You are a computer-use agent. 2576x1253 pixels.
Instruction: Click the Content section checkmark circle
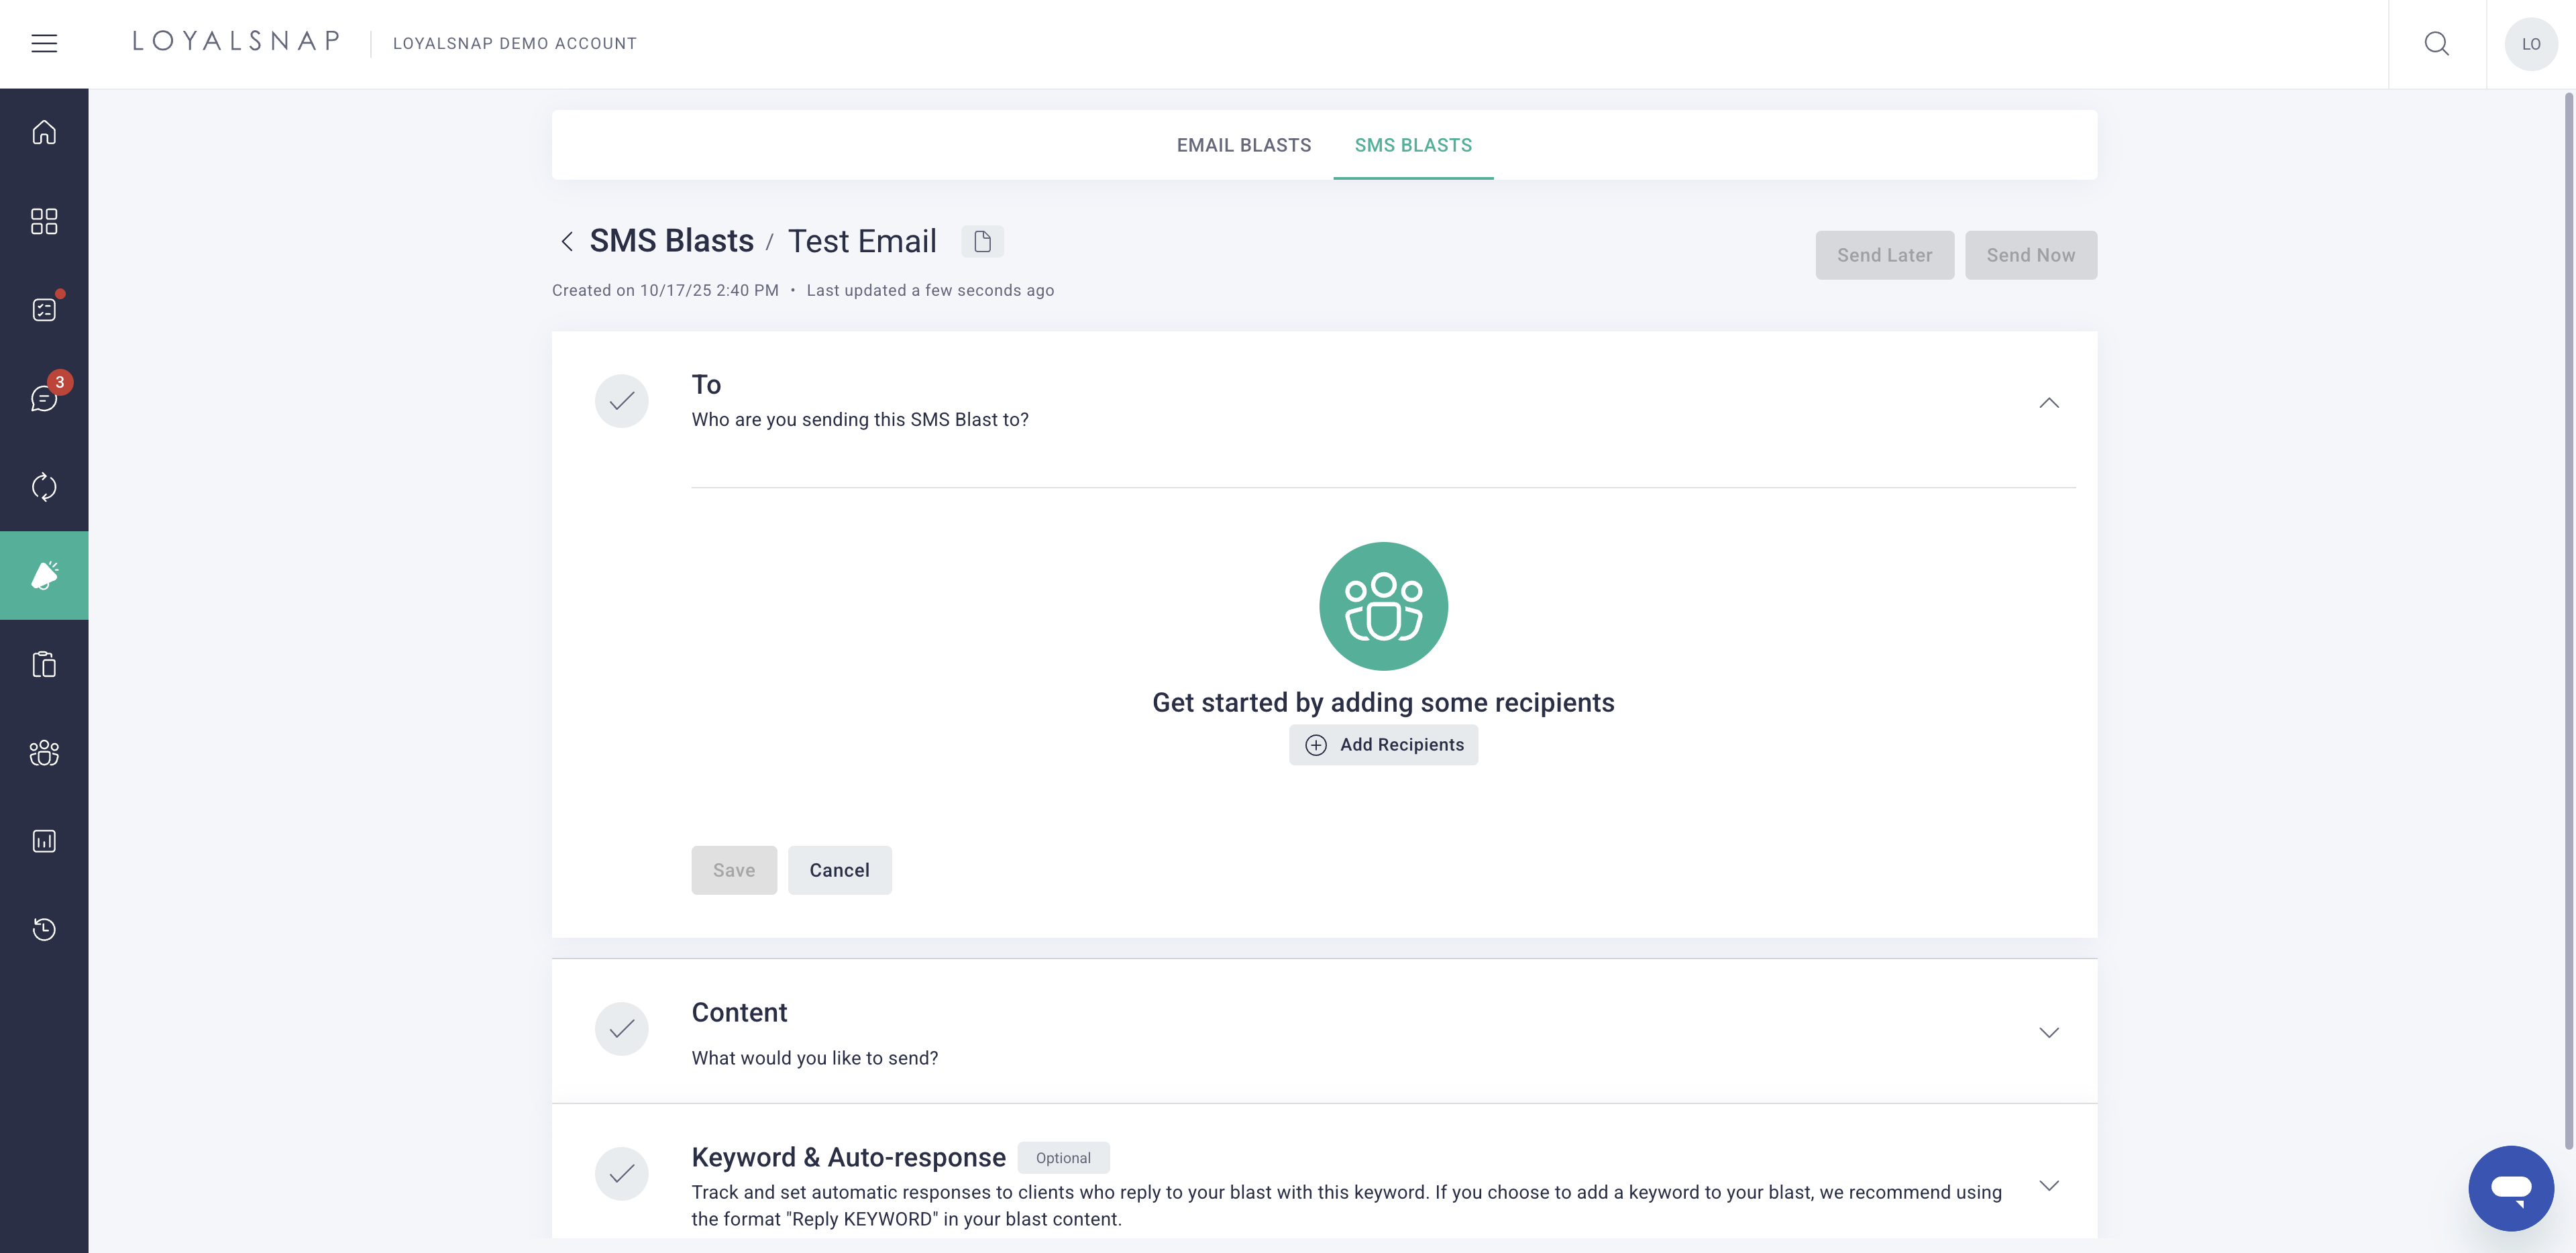[621, 1029]
